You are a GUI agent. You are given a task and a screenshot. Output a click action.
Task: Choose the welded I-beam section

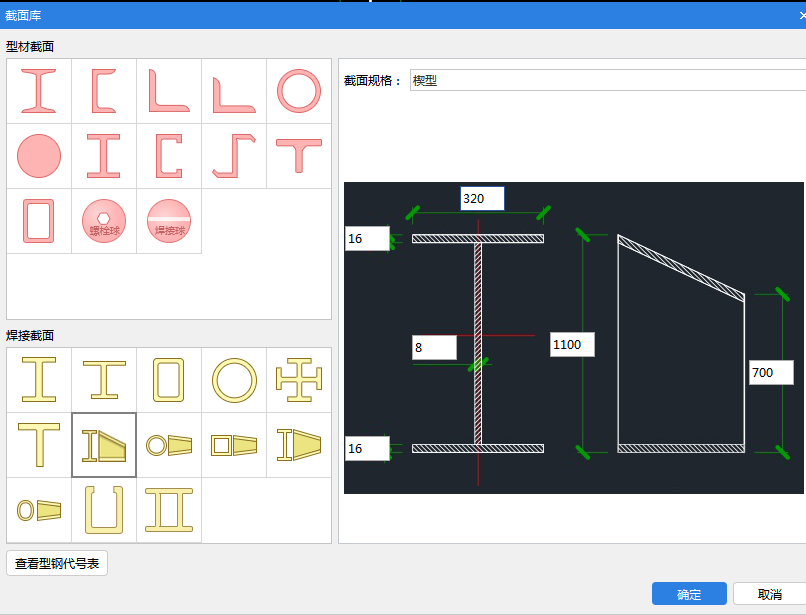[x=39, y=380]
